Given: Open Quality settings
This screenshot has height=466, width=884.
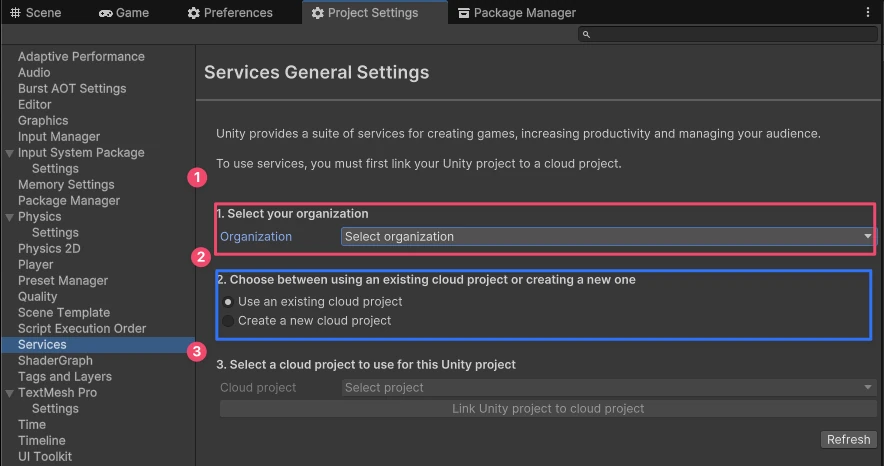Looking at the screenshot, I should tap(37, 296).
